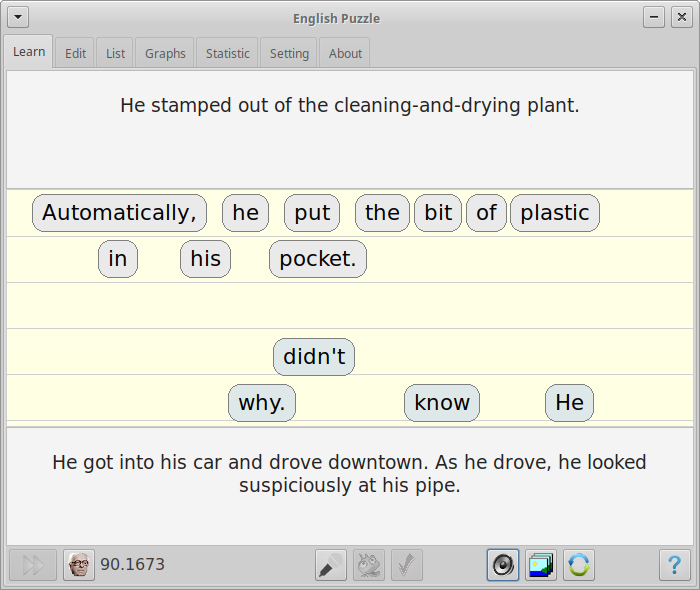
Task: Click the text 'He got into his car and drove downtown.'
Action: [x=240, y=462]
